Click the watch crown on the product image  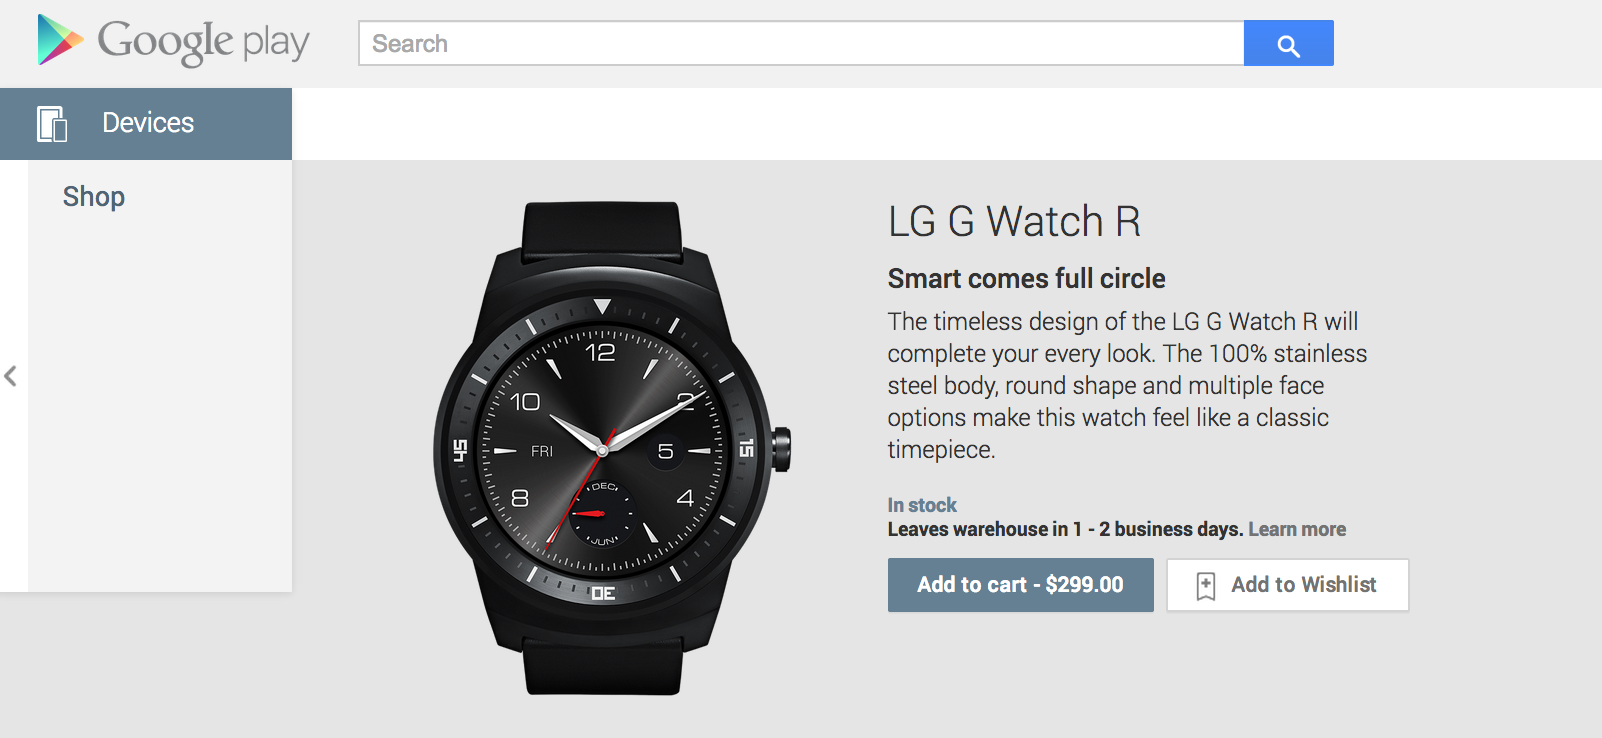[x=782, y=449]
